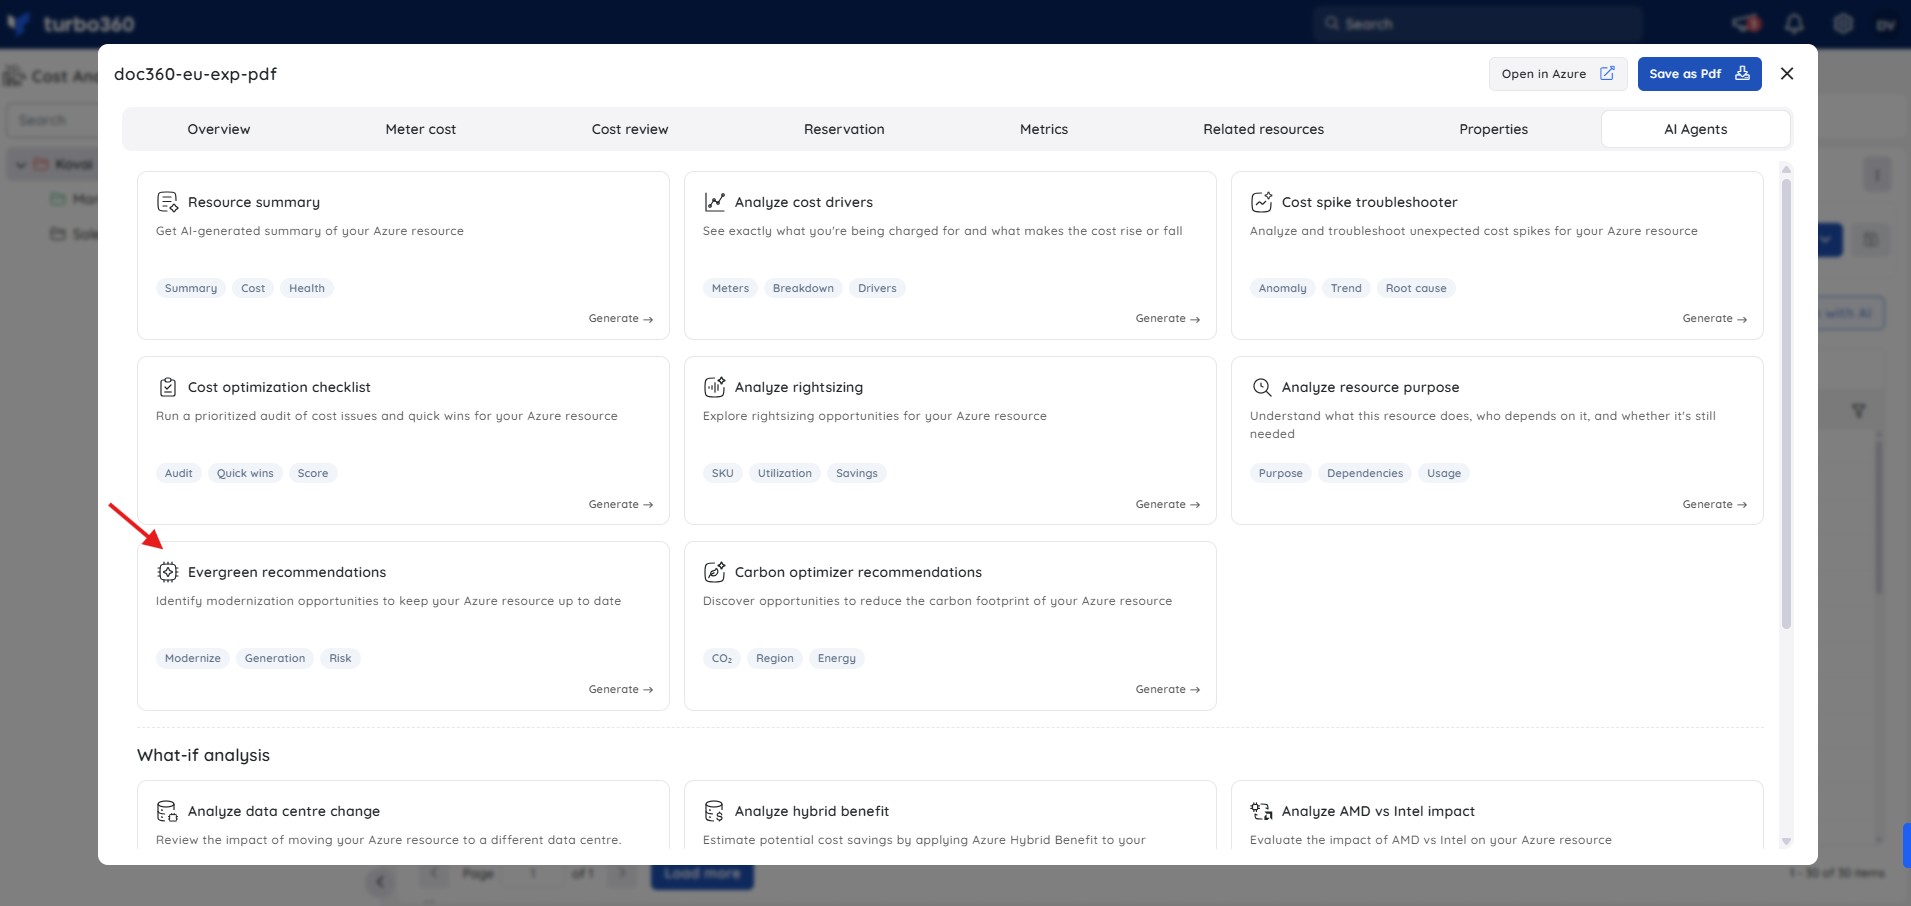The width and height of the screenshot is (1911, 906).
Task: Click the Analyze rightsizing card icon
Action: click(x=714, y=387)
